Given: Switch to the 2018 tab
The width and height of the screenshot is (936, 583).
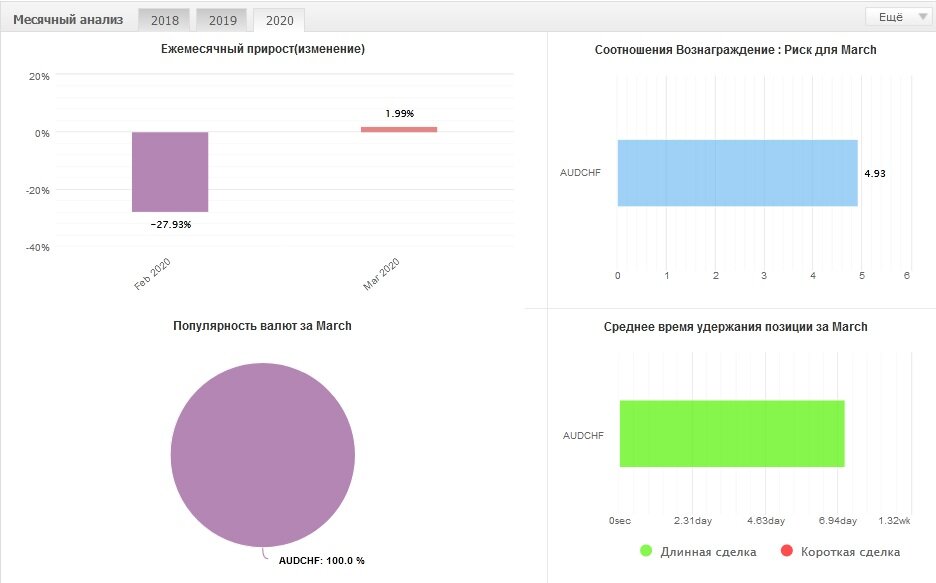Looking at the screenshot, I should coord(164,20).
